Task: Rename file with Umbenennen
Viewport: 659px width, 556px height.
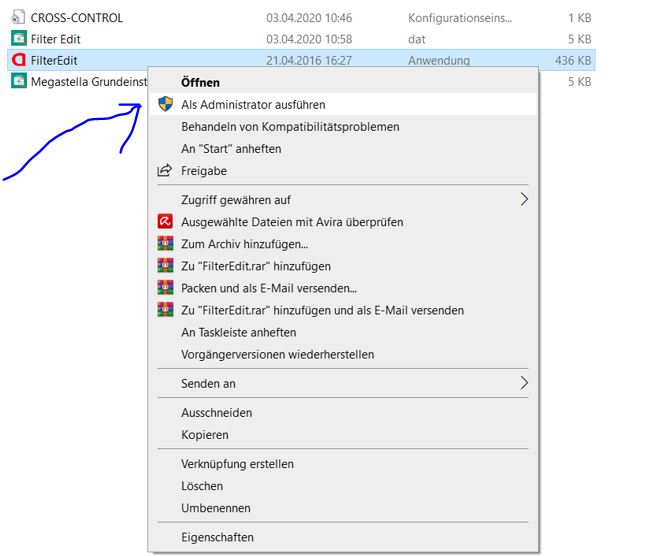Action: tap(343, 508)
